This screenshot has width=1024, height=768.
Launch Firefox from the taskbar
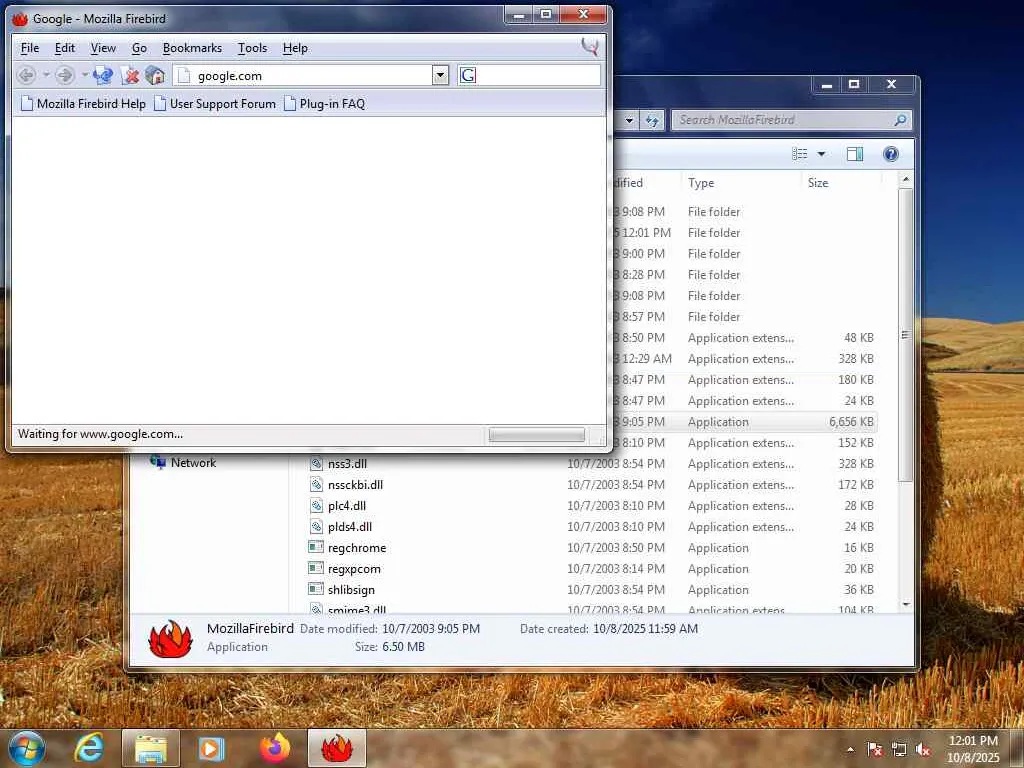(275, 748)
